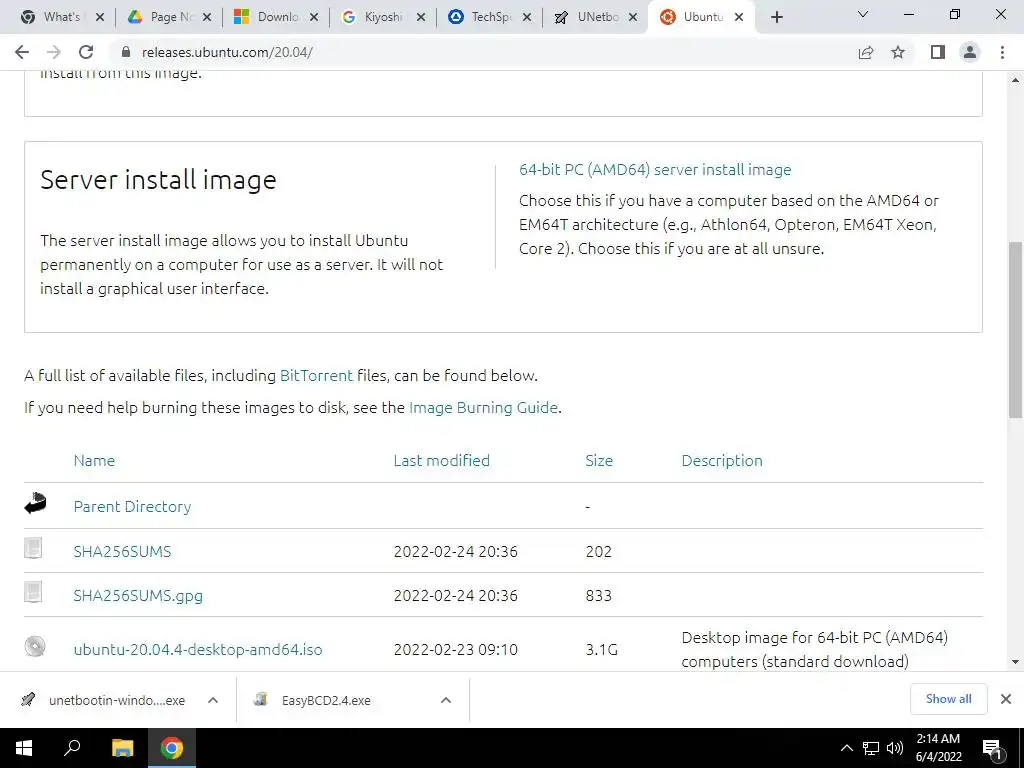Bookmark this page with the star

coord(898,52)
